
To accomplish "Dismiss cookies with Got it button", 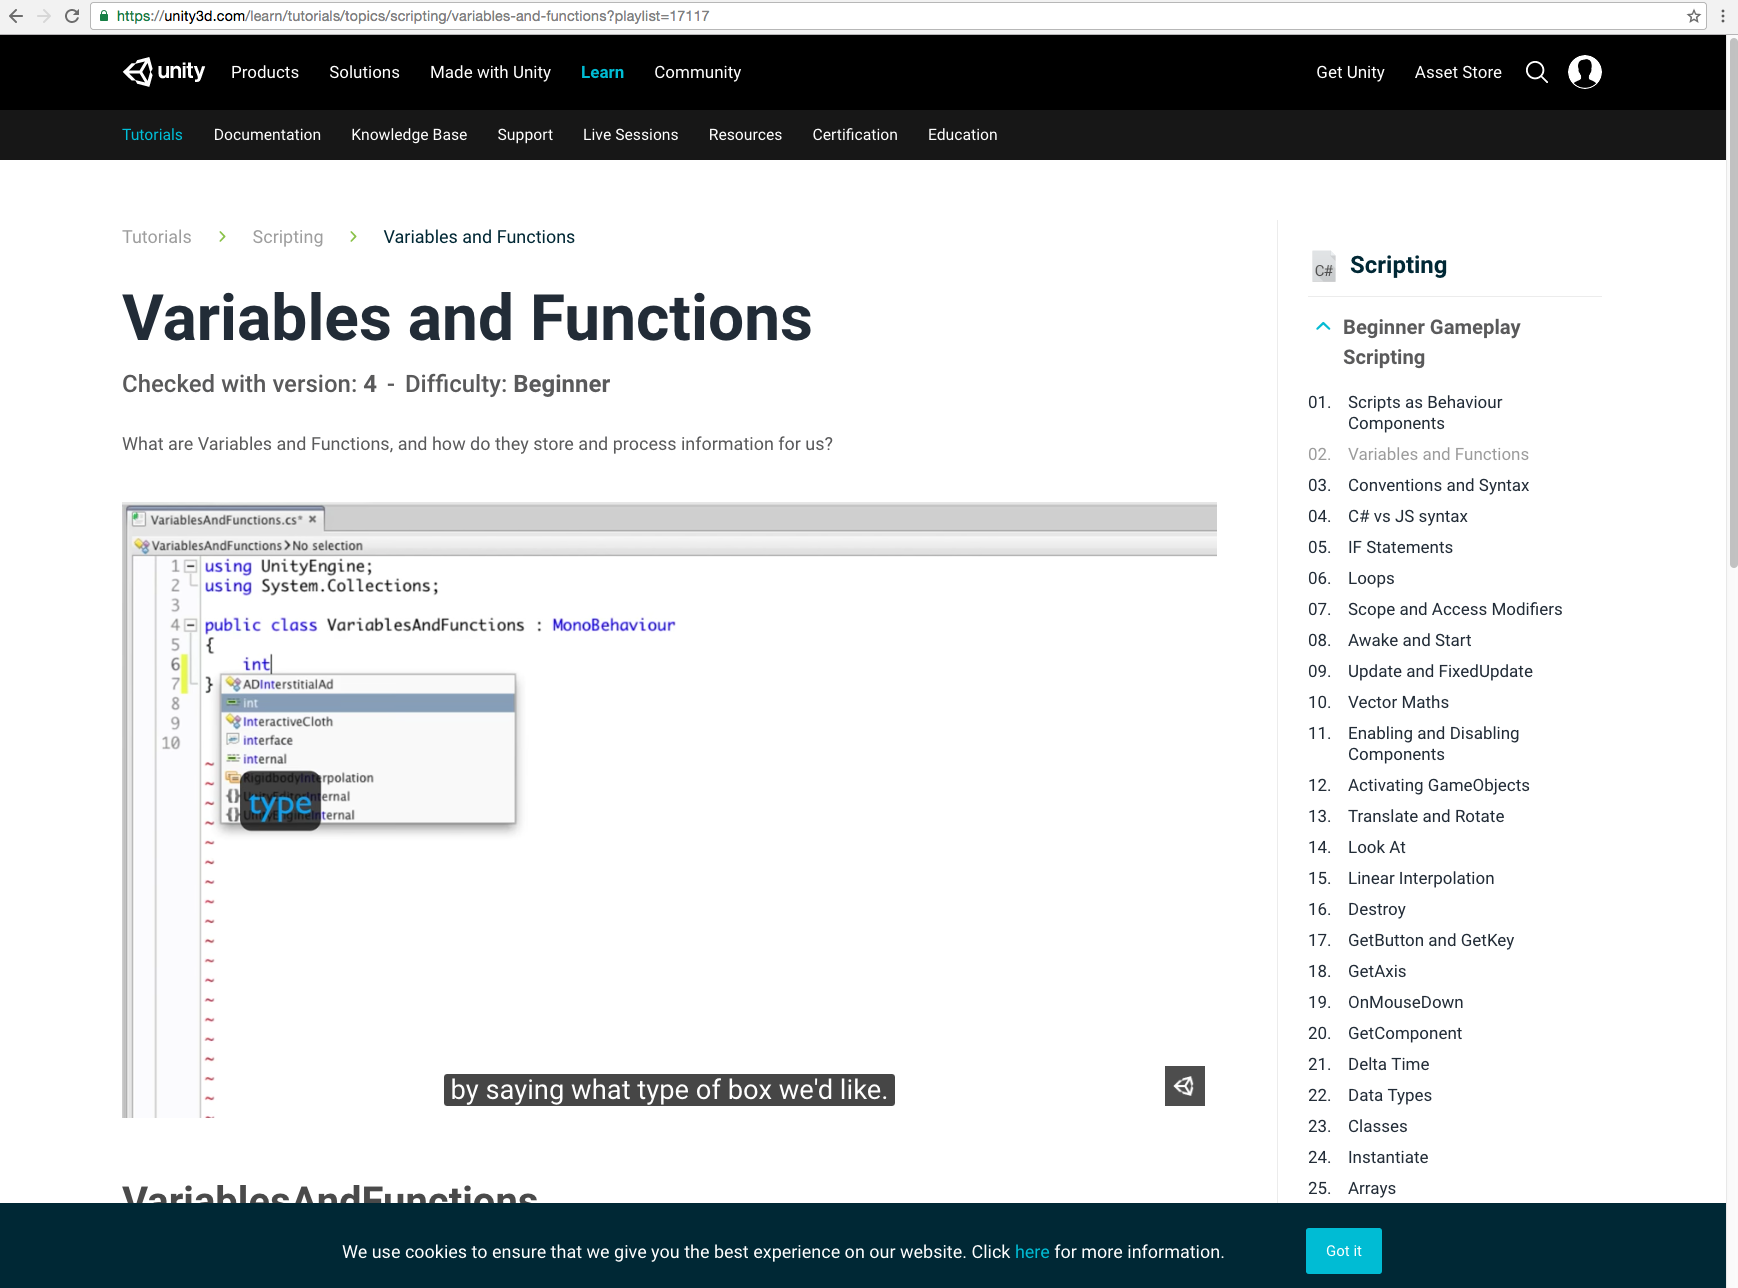I will pos(1343,1251).
